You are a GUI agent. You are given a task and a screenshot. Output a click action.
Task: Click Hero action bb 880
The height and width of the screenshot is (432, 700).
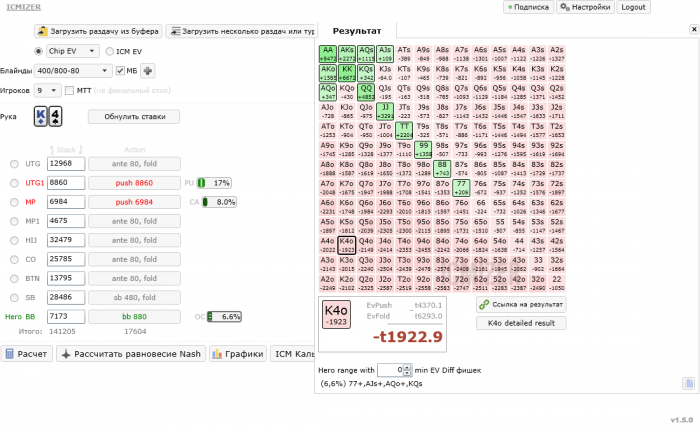tap(134, 317)
